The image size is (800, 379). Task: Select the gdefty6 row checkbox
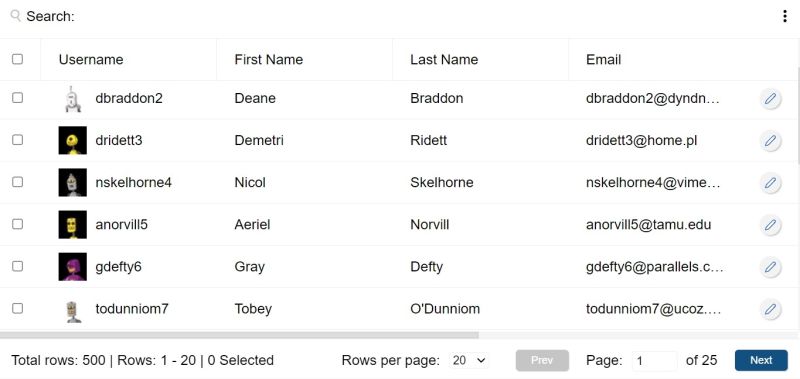(x=17, y=266)
